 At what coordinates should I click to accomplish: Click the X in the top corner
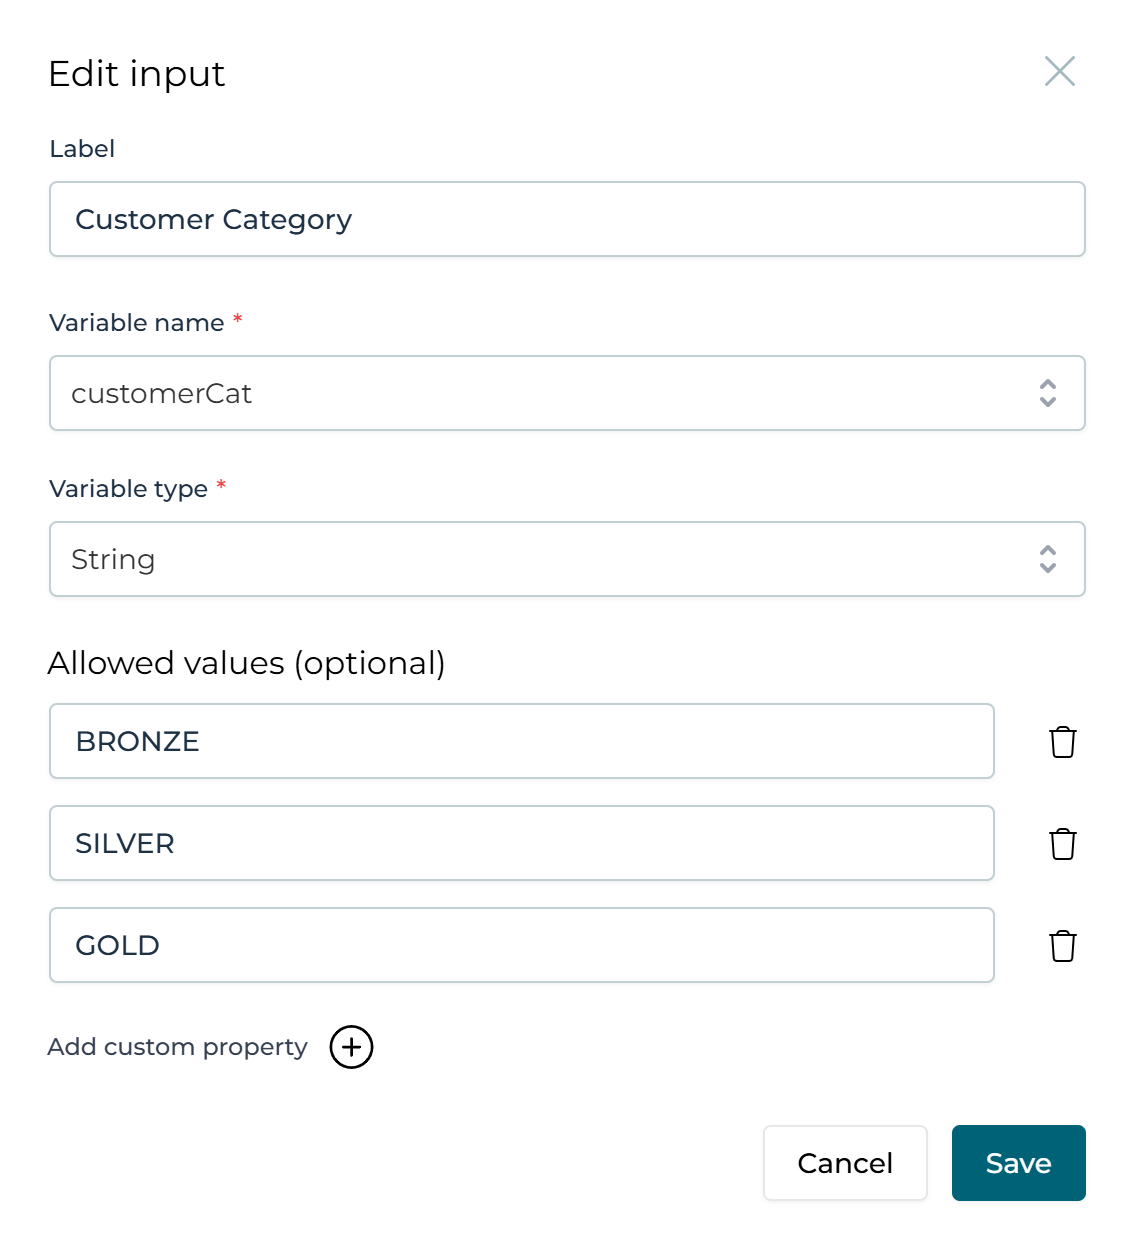point(1059,71)
